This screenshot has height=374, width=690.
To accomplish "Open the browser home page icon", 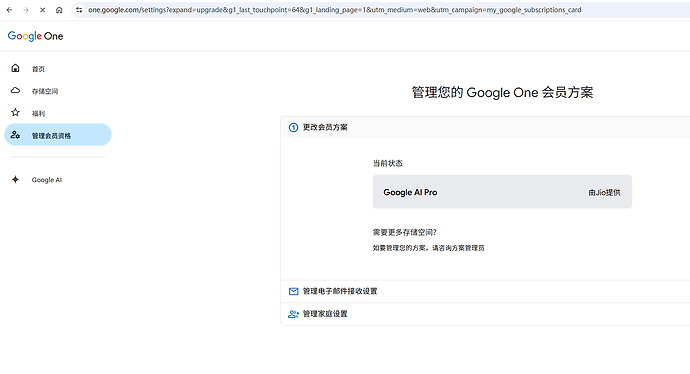I will coord(59,10).
